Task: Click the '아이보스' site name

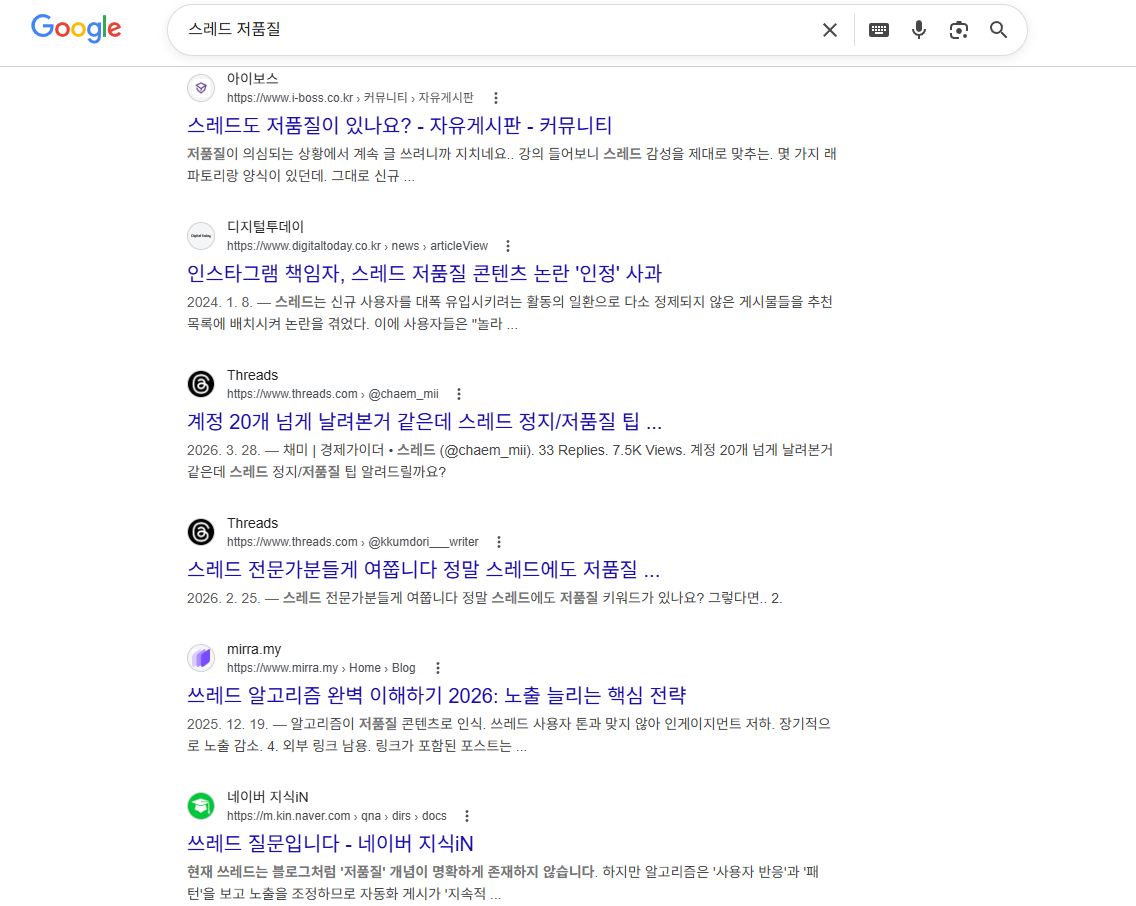Action: 252,78
